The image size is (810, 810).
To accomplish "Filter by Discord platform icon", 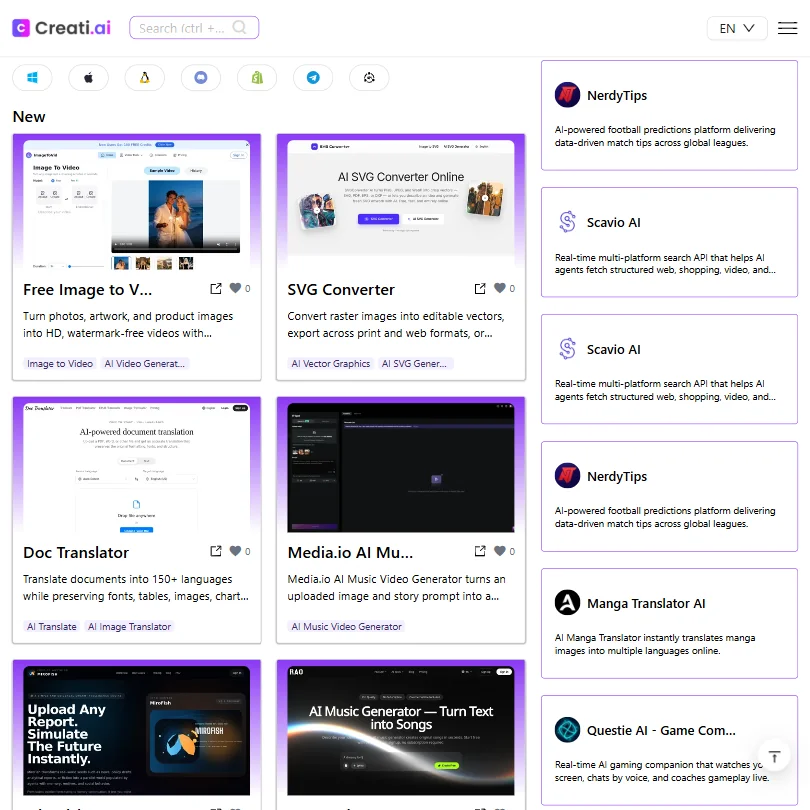I will pos(201,78).
